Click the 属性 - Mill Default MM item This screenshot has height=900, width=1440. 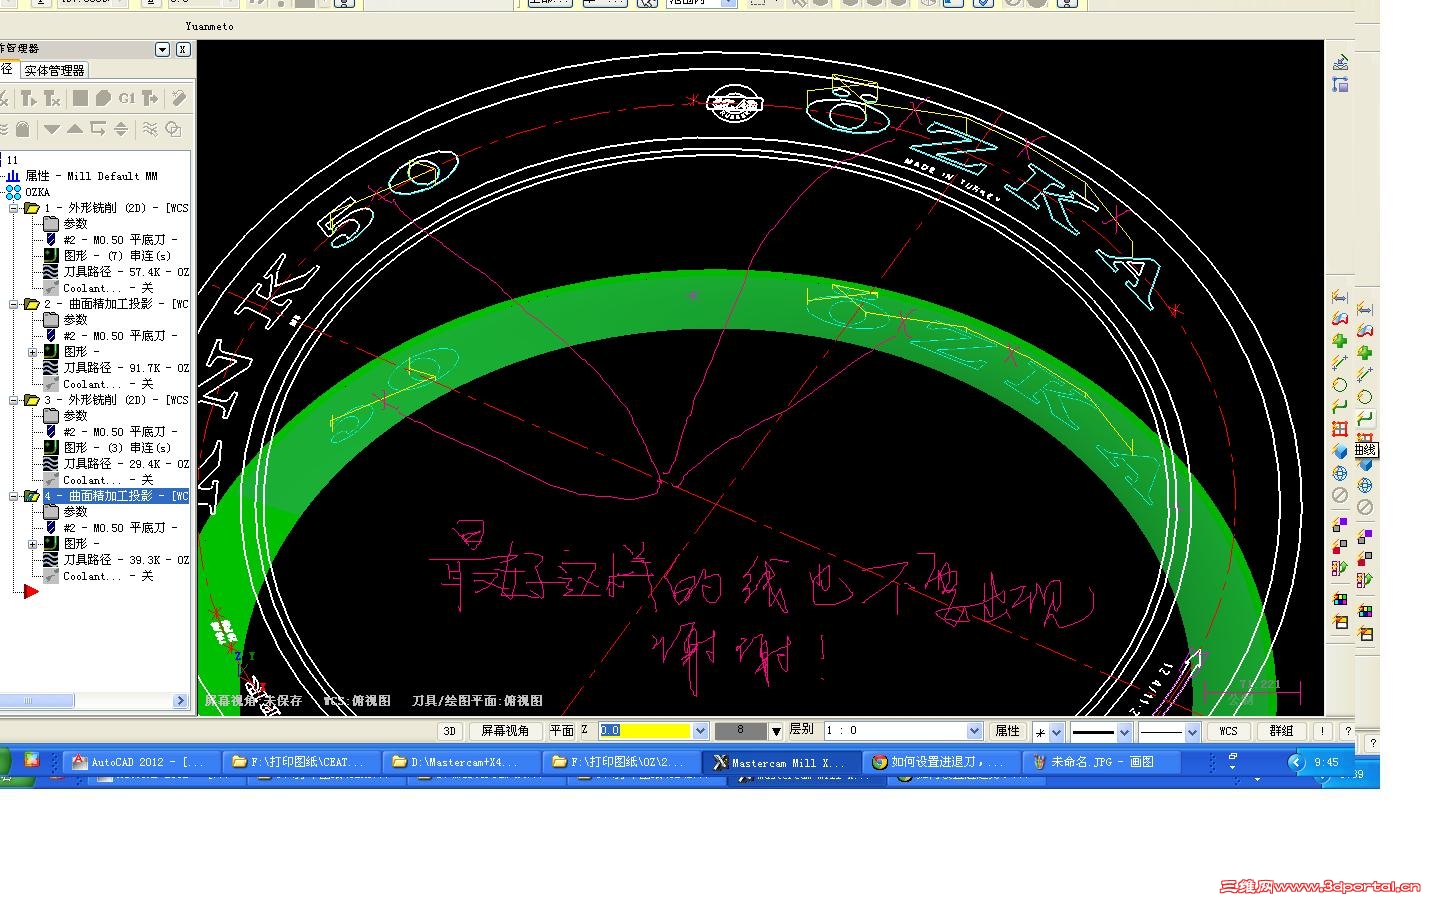pyautogui.click(x=91, y=176)
